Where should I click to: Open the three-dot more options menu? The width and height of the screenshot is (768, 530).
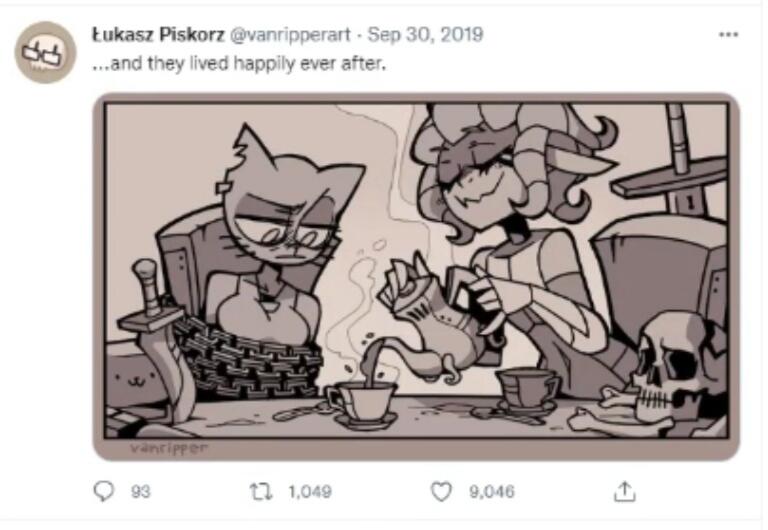(728, 34)
